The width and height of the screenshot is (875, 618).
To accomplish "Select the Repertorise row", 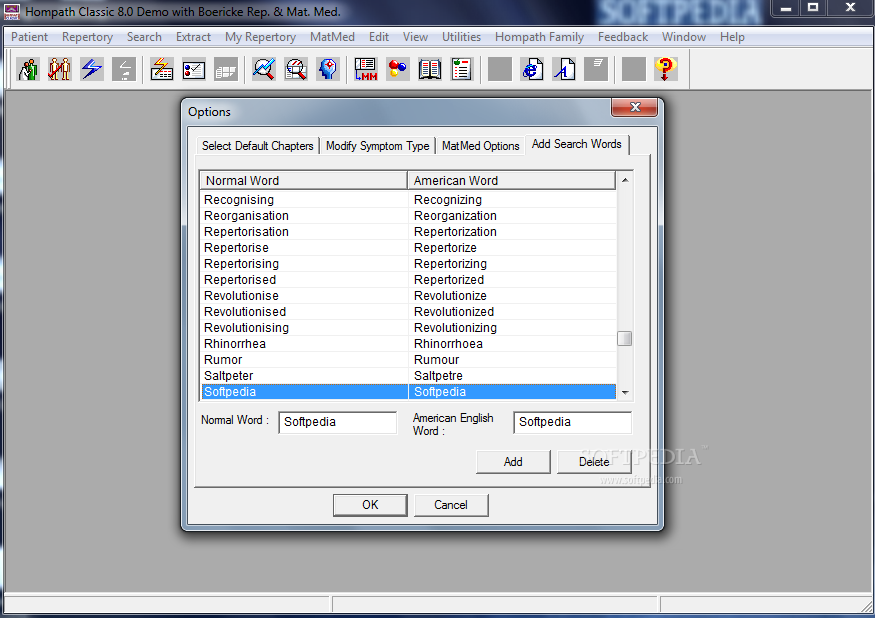I will click(408, 248).
